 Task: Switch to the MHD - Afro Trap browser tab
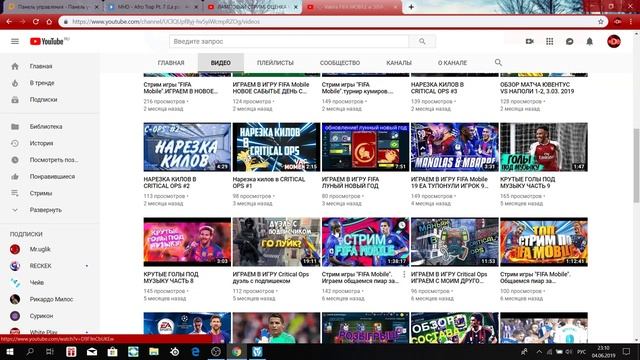click(151, 7)
